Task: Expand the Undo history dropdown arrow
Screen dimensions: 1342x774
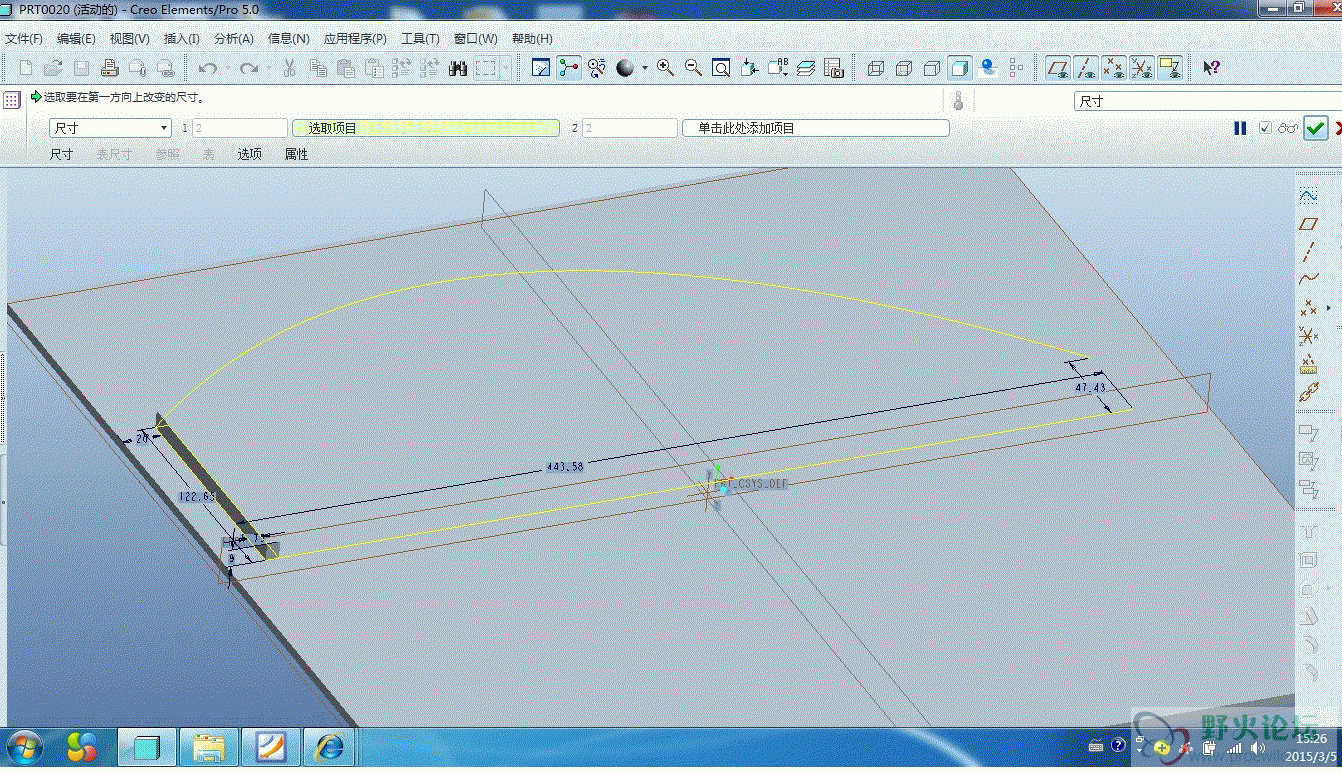Action: [227, 68]
